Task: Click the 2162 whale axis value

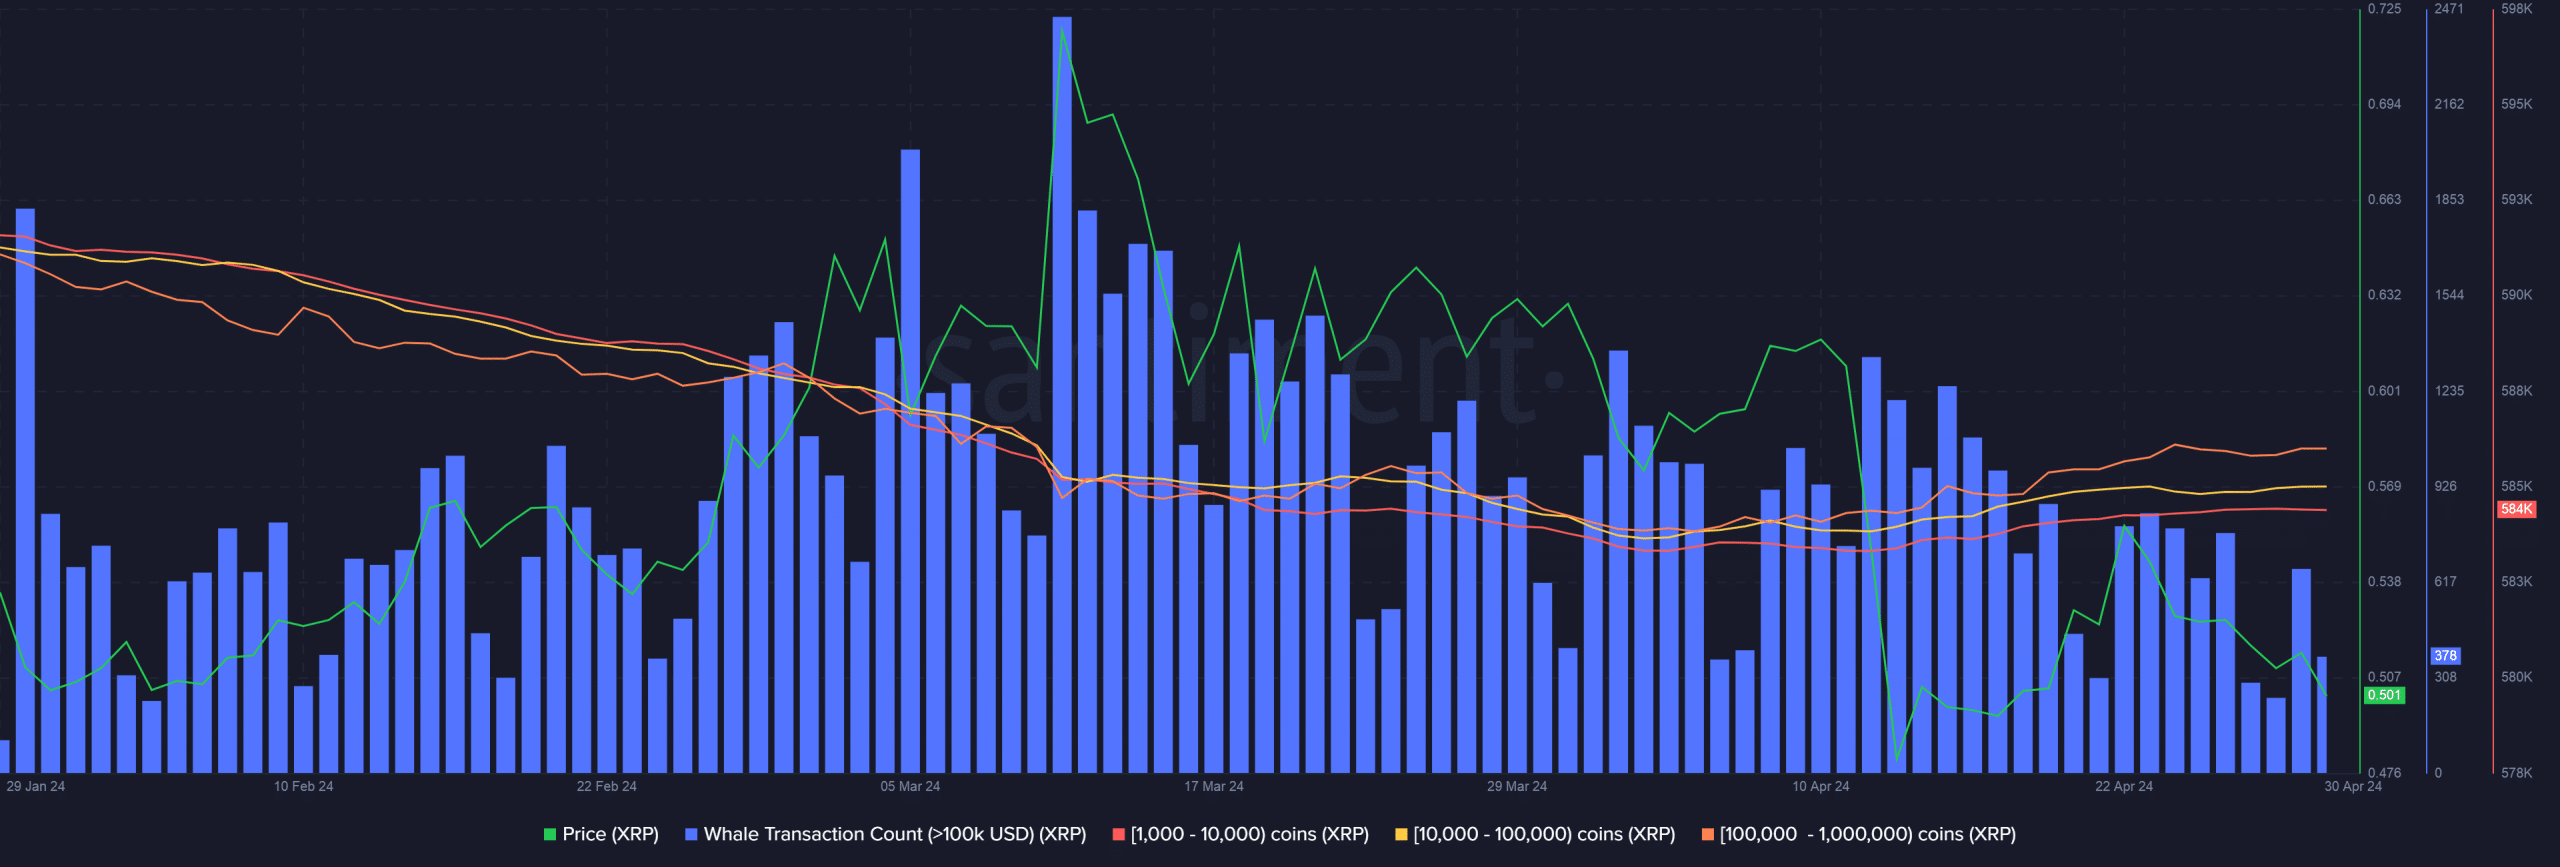Action: pos(2449,104)
